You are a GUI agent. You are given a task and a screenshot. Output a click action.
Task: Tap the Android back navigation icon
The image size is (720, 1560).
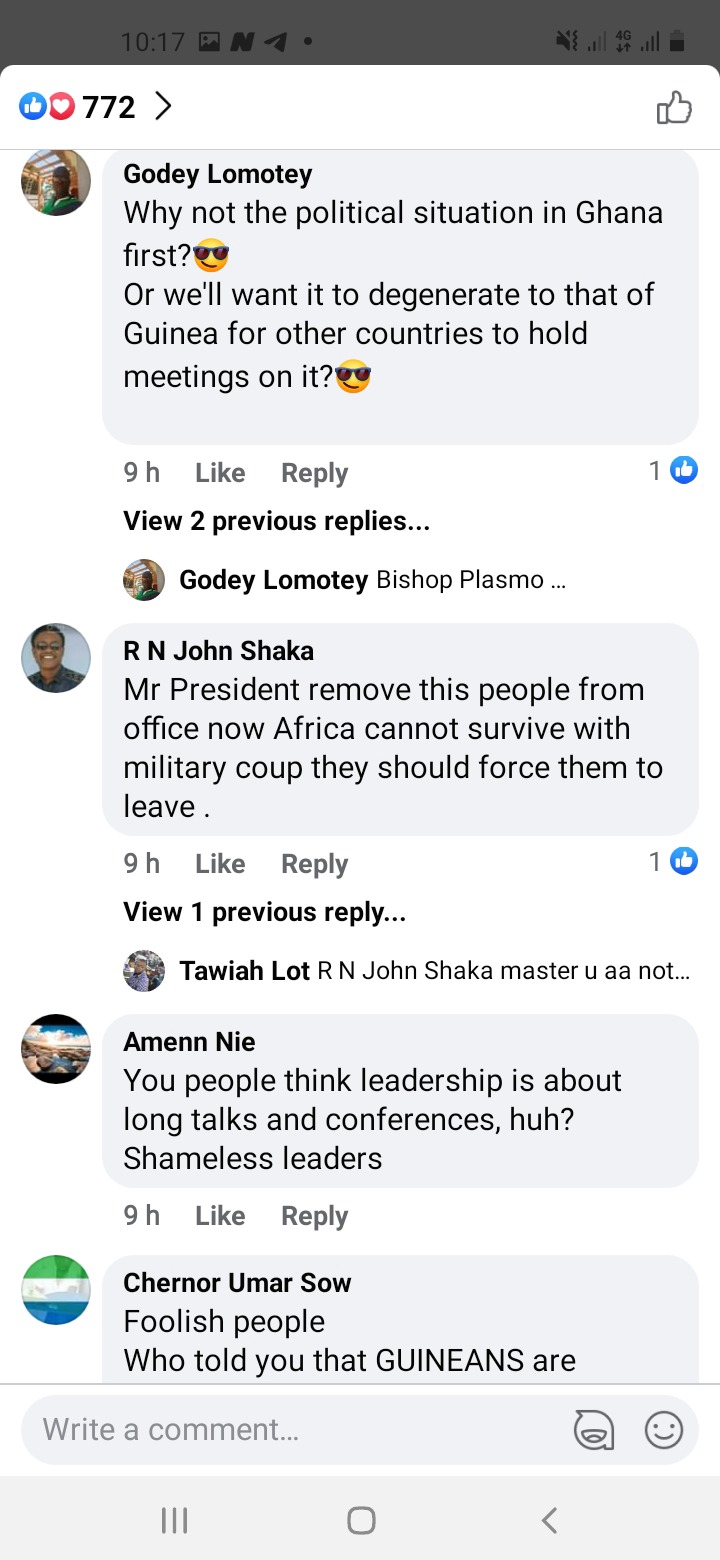coord(548,1520)
